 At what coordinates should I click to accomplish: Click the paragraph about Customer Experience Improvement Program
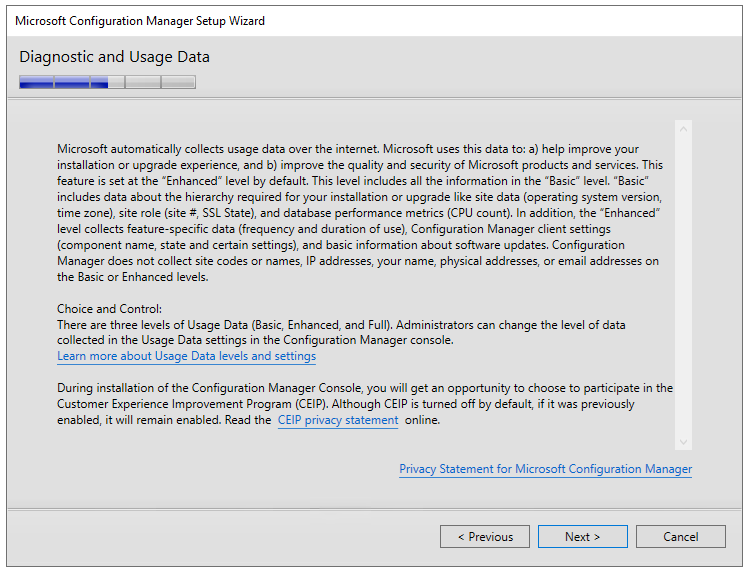pyautogui.click(x=364, y=404)
